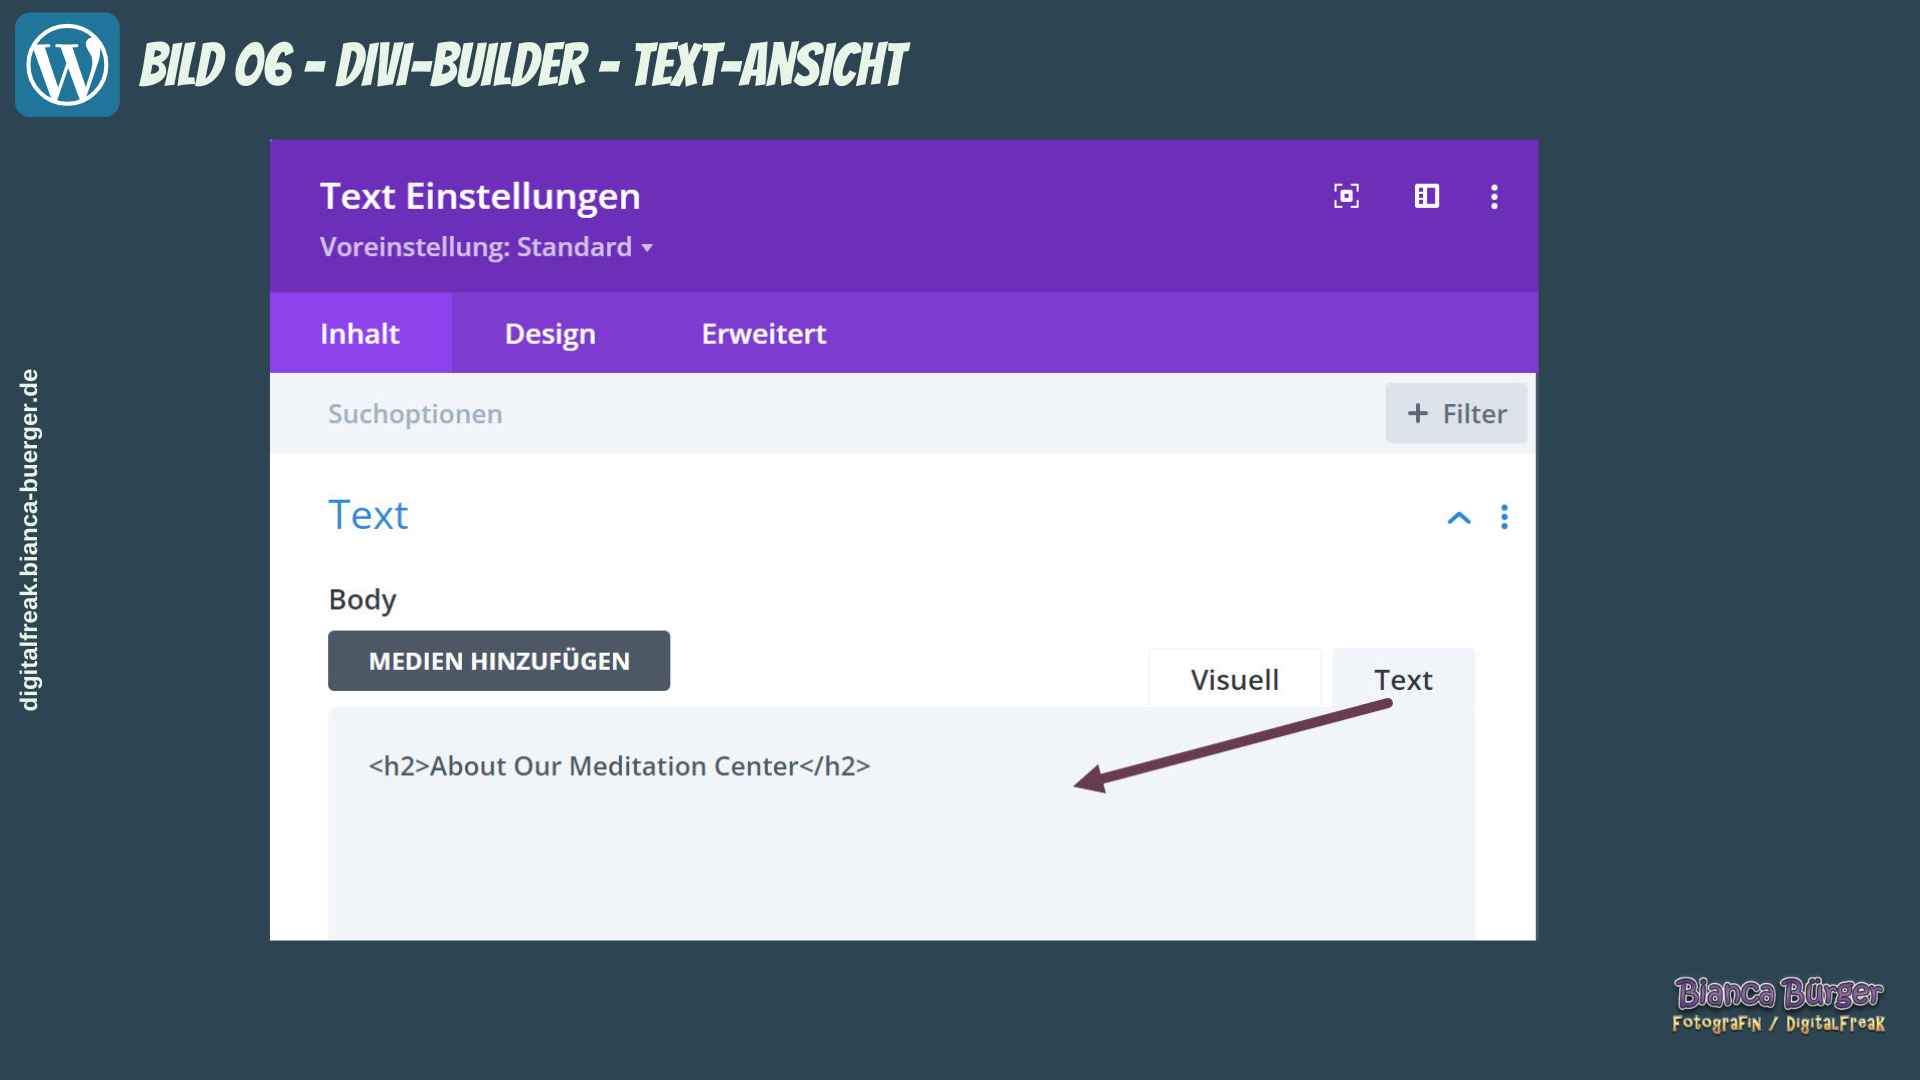Click the MEDIEN HINZUFÜGEN button
This screenshot has width=1920, height=1080.
pyautogui.click(x=498, y=660)
